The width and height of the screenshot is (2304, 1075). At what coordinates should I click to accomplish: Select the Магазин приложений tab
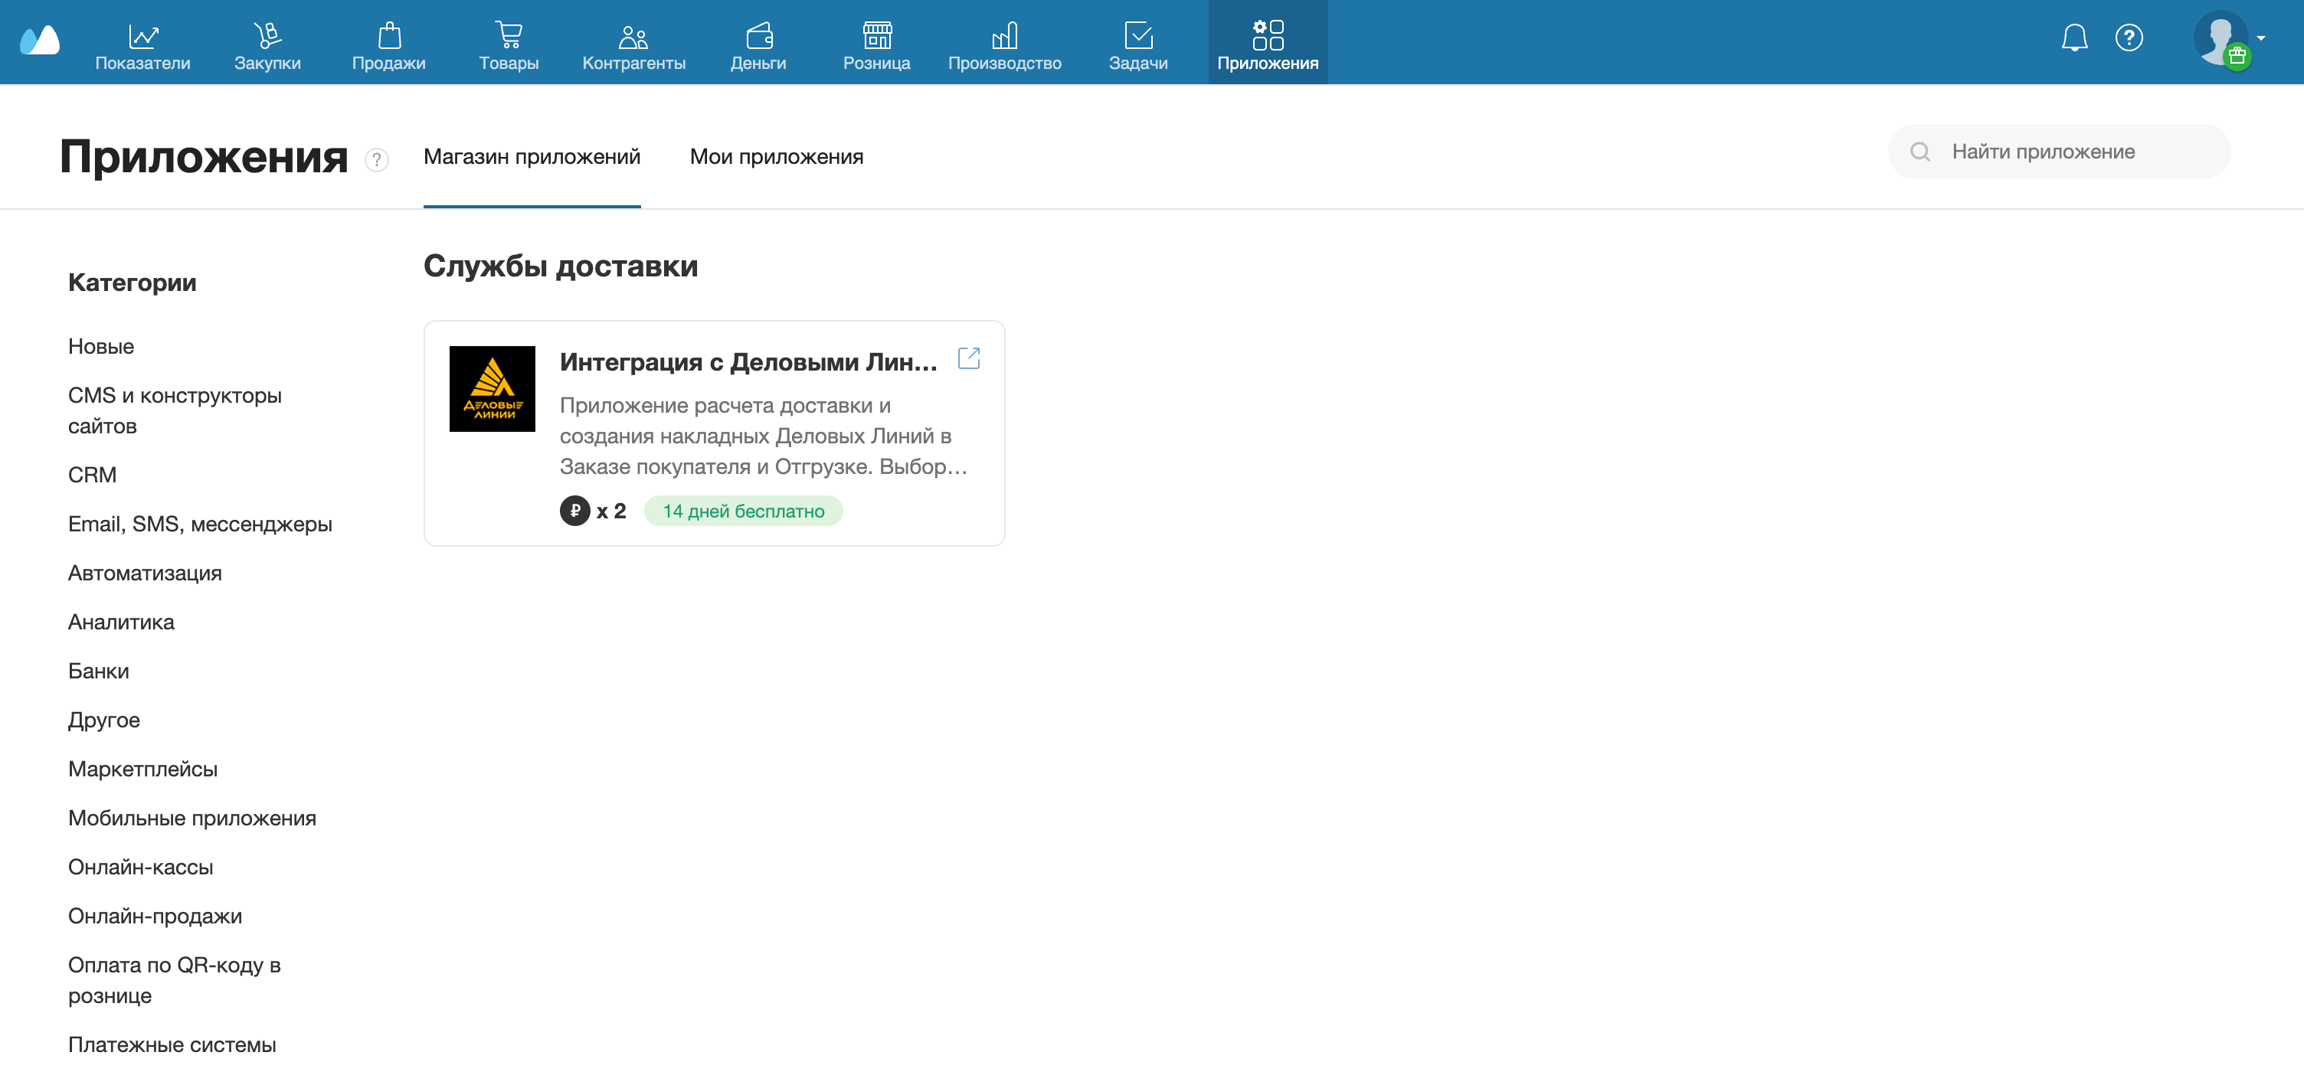click(x=531, y=156)
